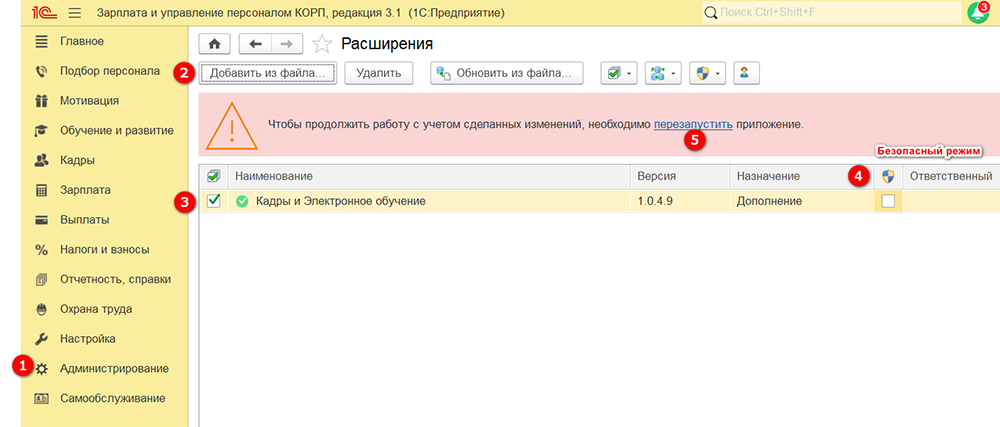
Task: Toggle safe mode checkbox for the extension row
Action: tap(888, 201)
